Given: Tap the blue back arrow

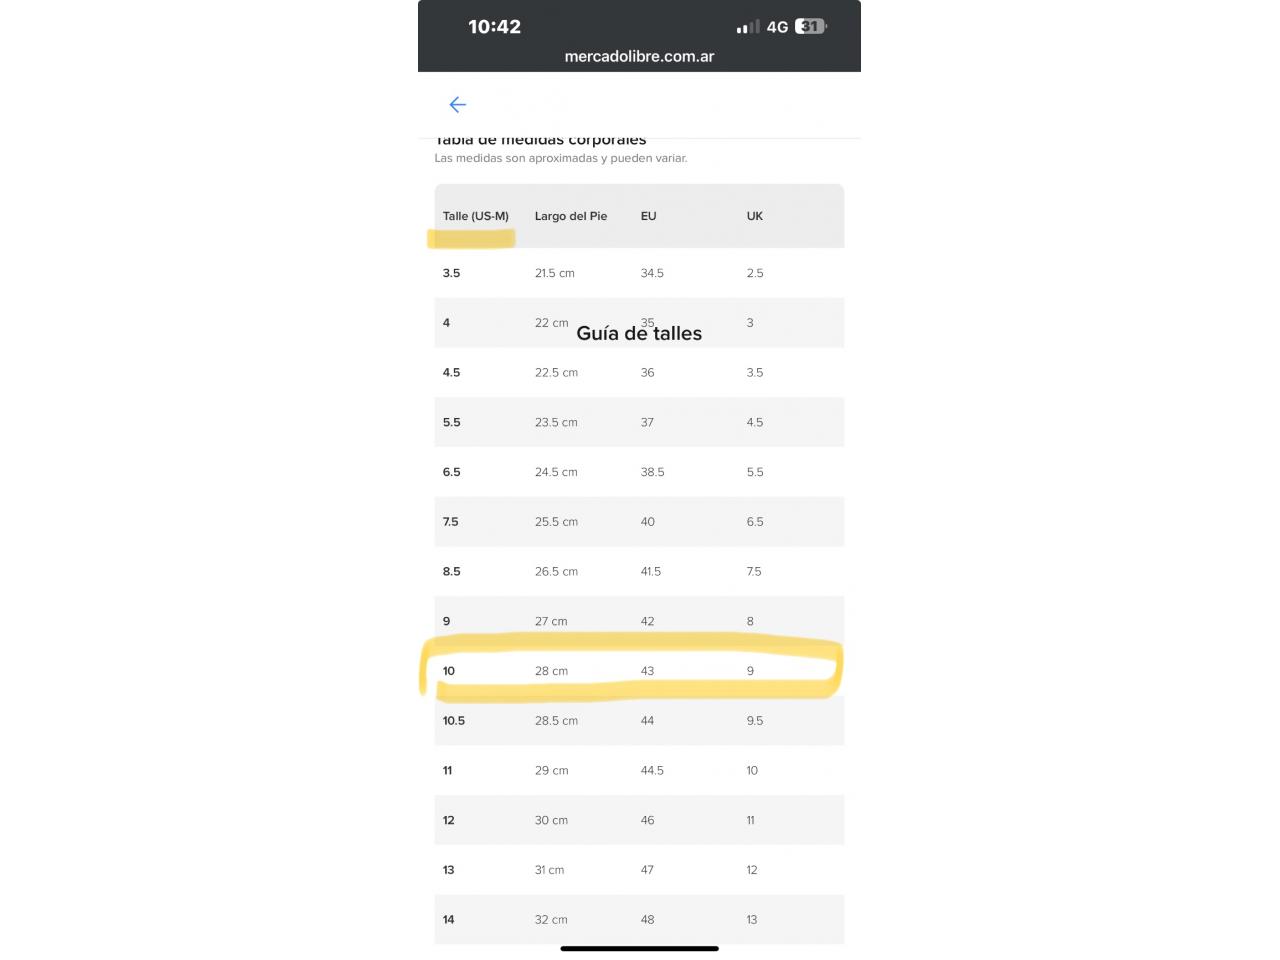Looking at the screenshot, I should (458, 105).
